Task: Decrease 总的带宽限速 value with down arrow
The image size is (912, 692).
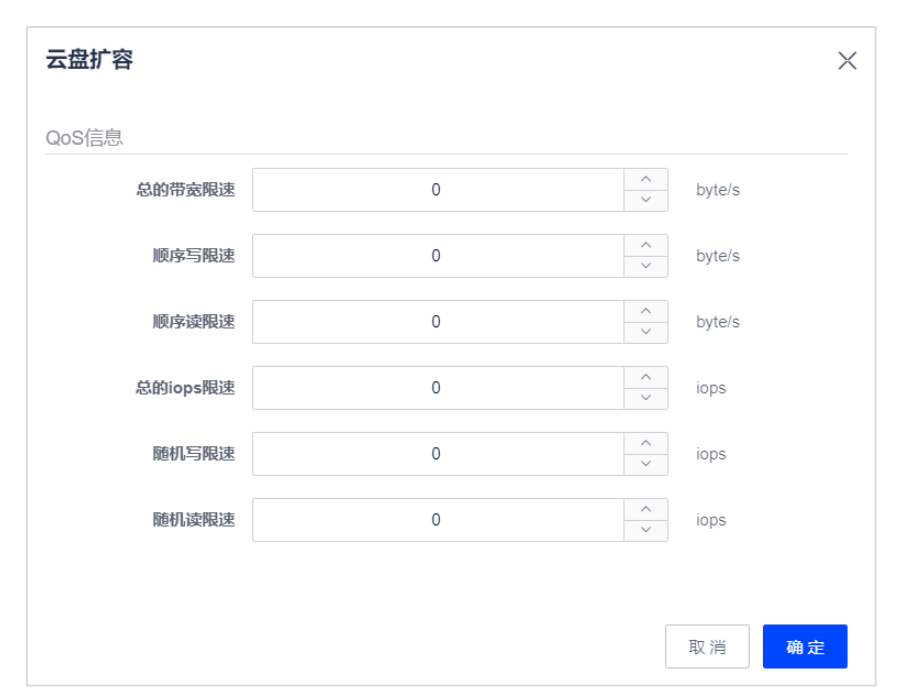Action: 646,200
